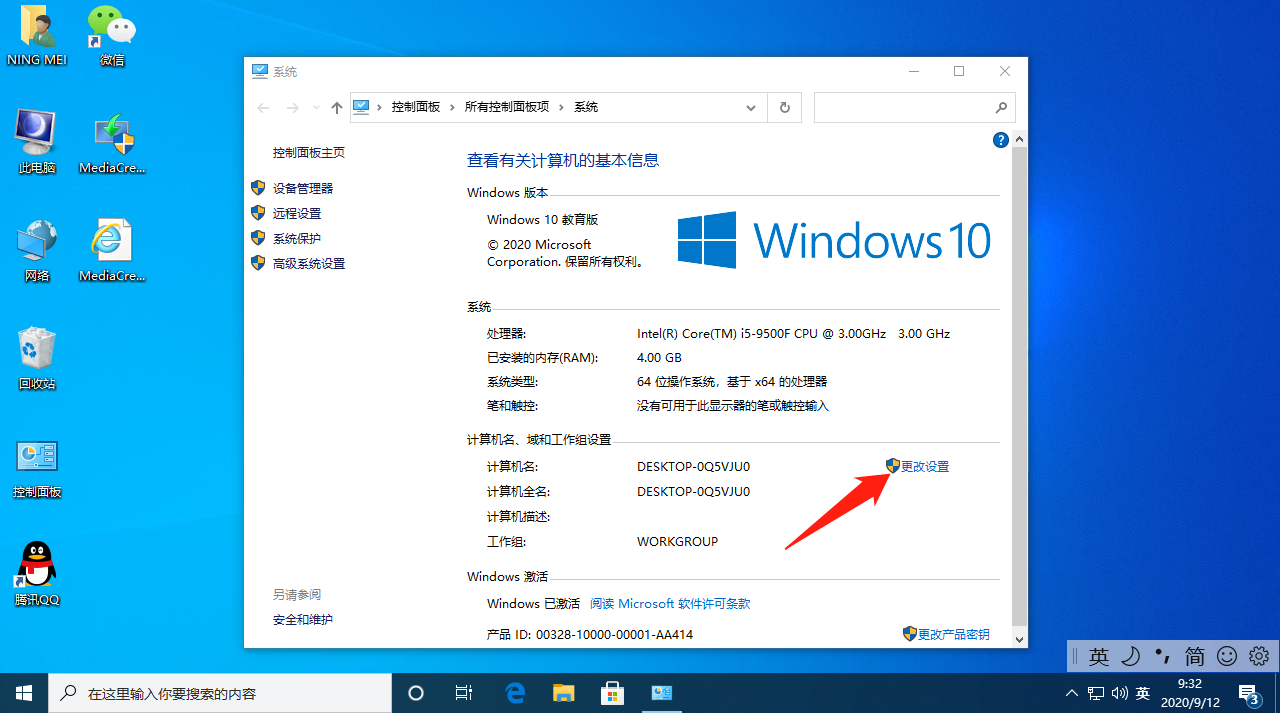Expand hidden icons in the system tray

pos(1071,692)
